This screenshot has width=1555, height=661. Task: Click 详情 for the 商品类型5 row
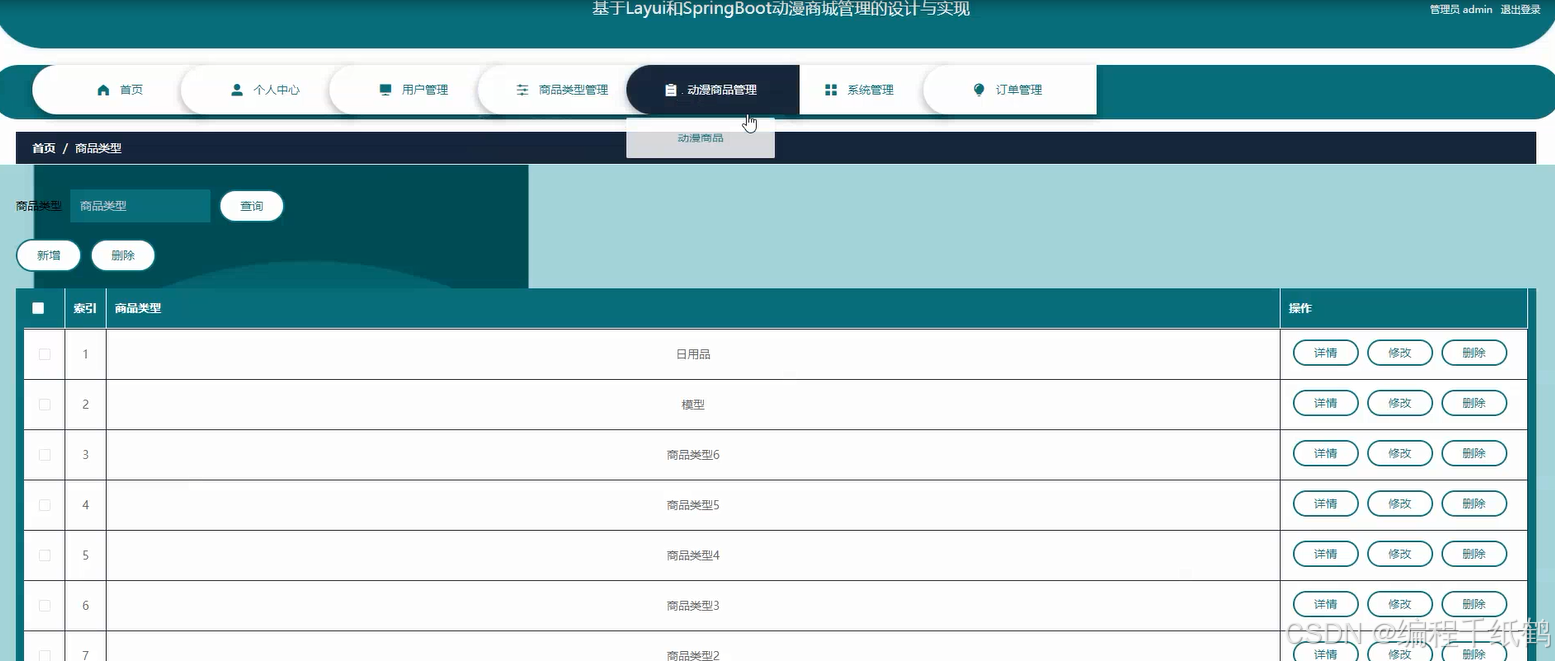1326,504
